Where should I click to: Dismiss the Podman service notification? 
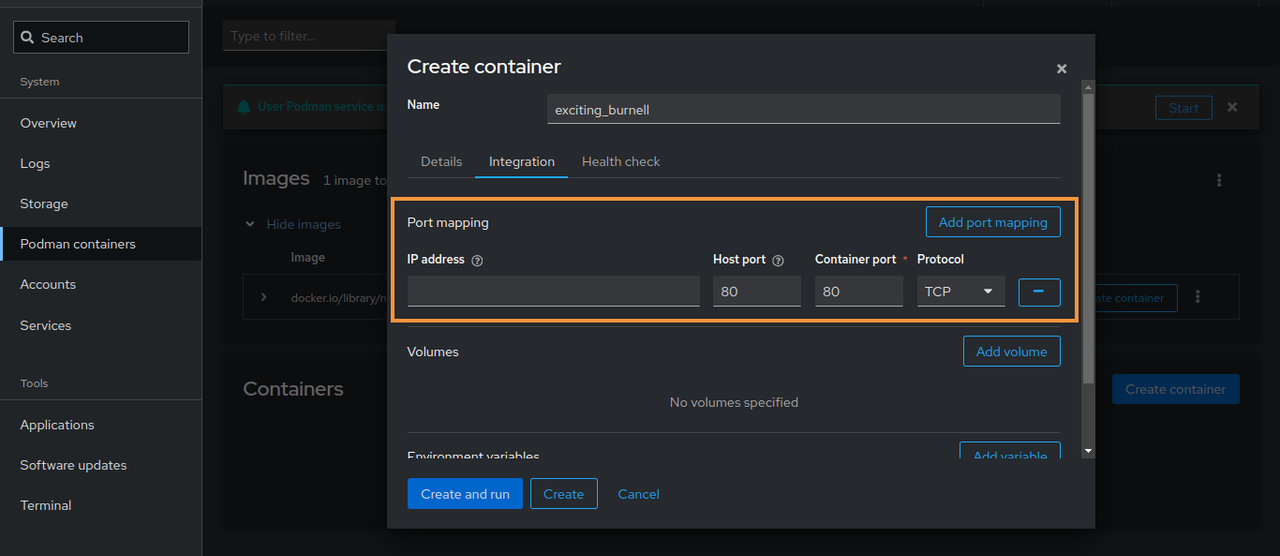click(x=1232, y=107)
